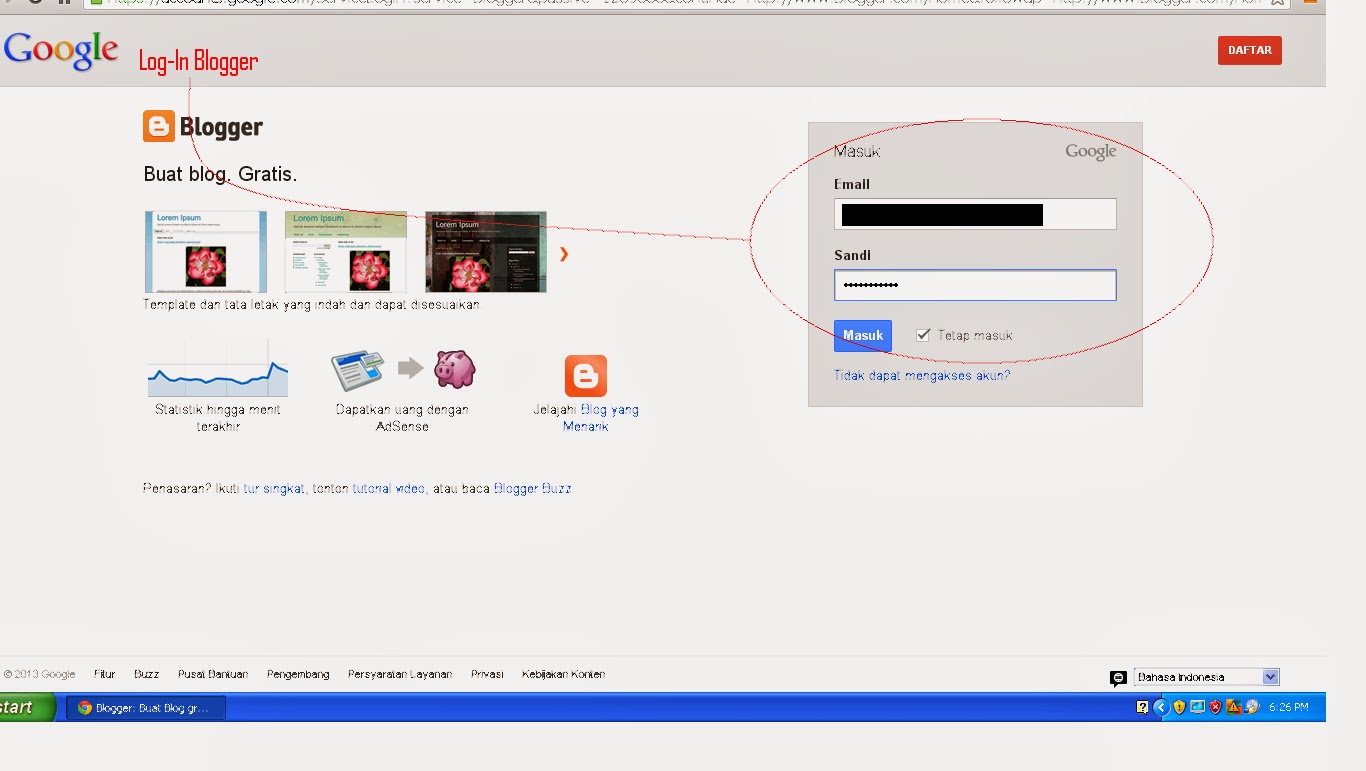Click the pink piggy bank icon

[x=455, y=369]
